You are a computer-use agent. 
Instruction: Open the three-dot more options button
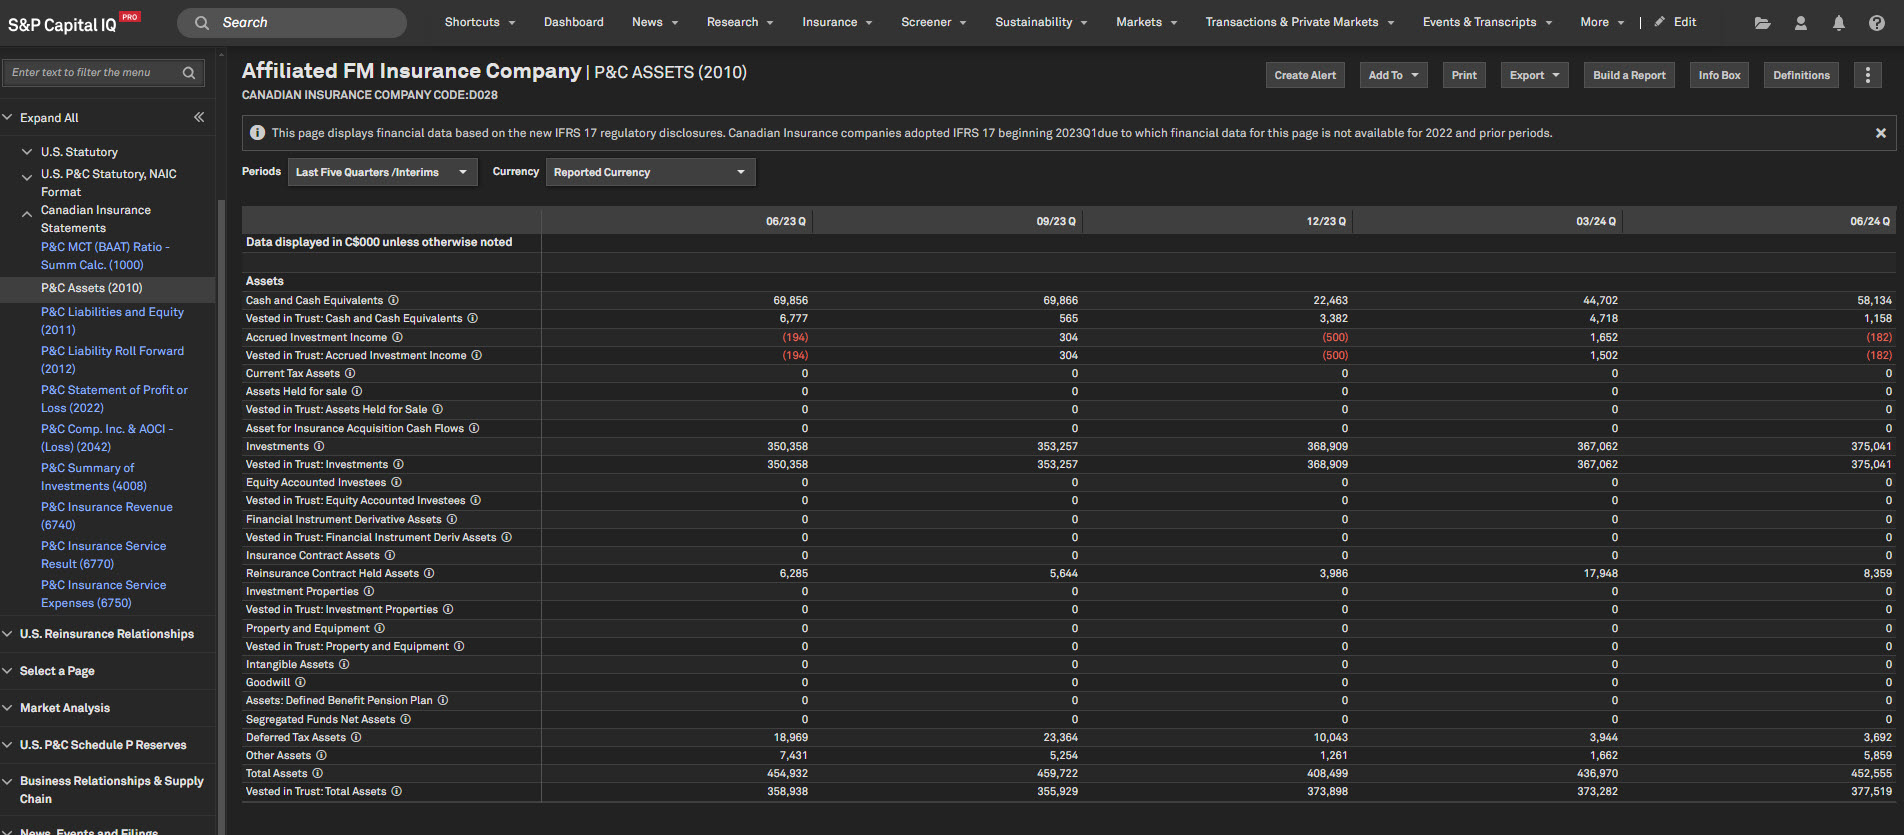tap(1867, 75)
